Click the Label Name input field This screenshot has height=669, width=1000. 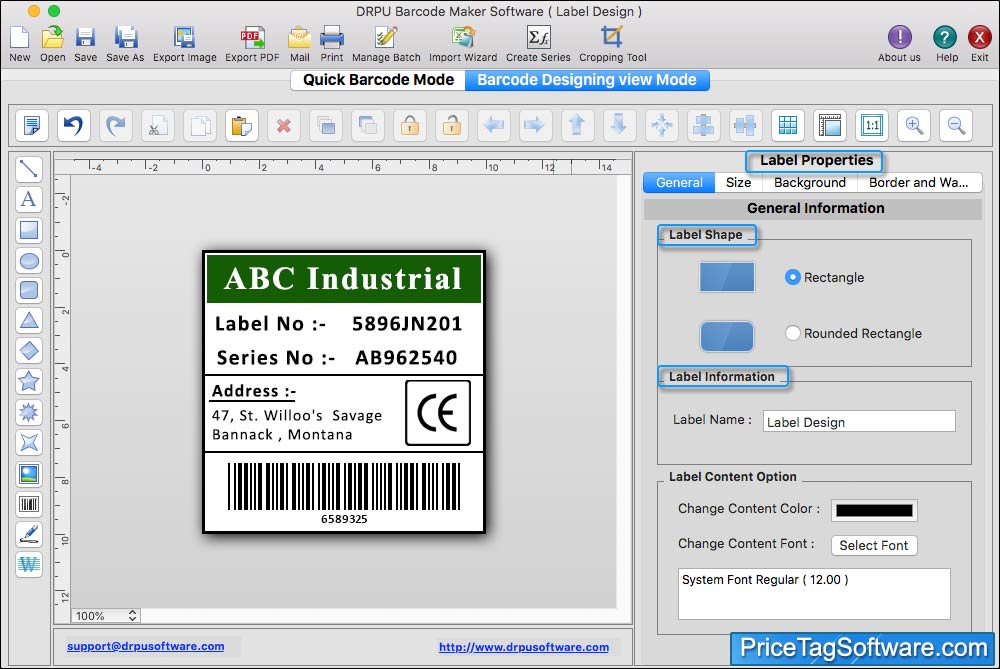pos(859,422)
